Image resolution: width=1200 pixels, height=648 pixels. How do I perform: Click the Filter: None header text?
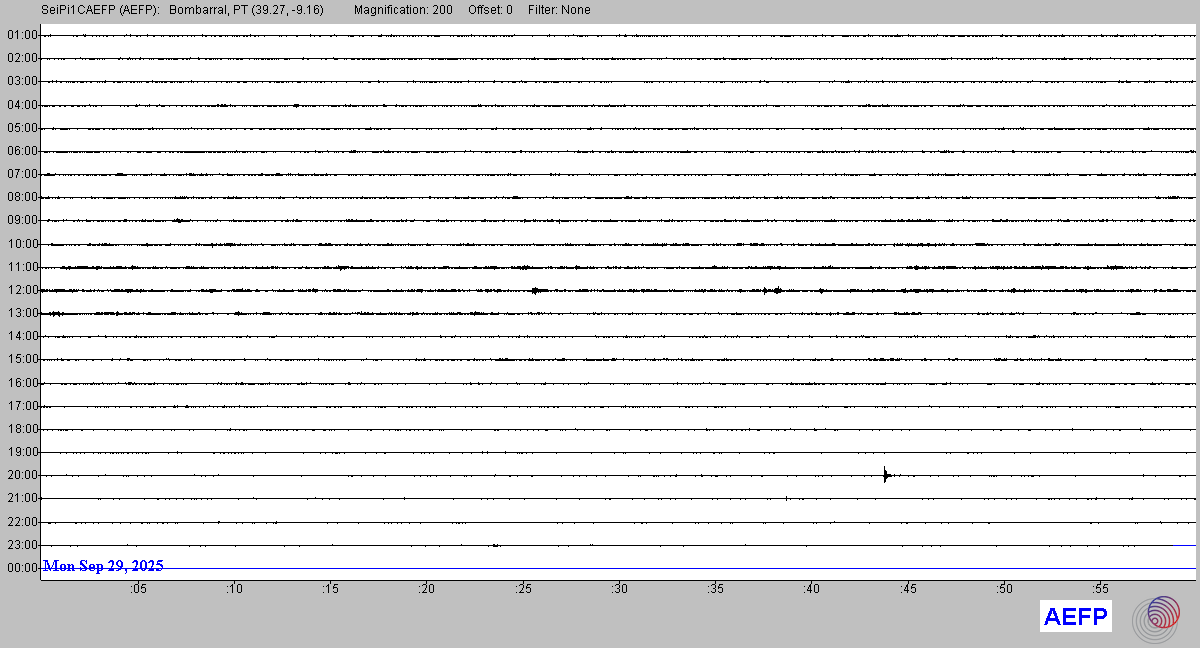pyautogui.click(x=558, y=10)
